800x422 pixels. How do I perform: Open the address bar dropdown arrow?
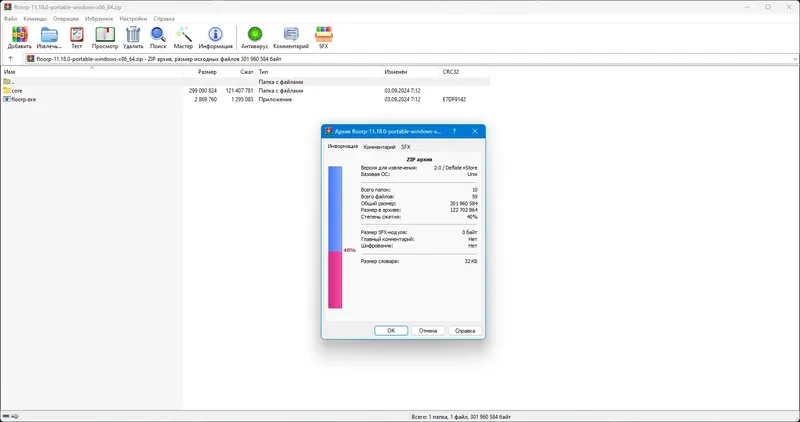coord(795,59)
